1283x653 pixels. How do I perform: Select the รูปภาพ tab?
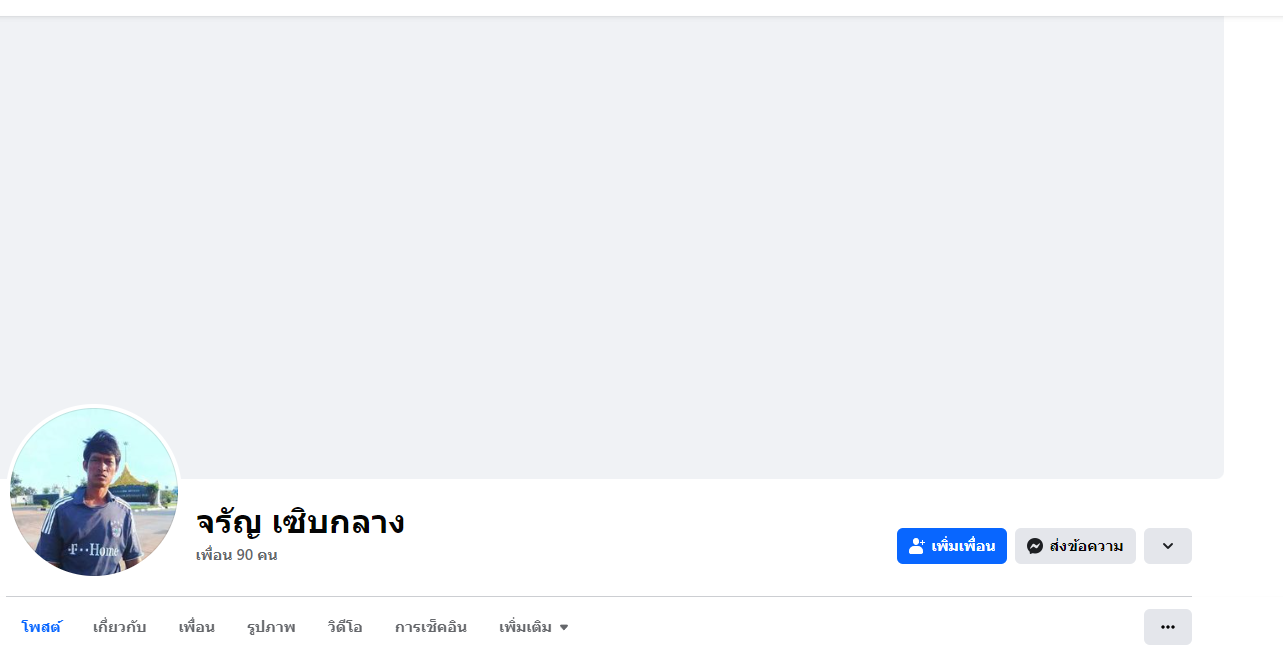coord(271,628)
